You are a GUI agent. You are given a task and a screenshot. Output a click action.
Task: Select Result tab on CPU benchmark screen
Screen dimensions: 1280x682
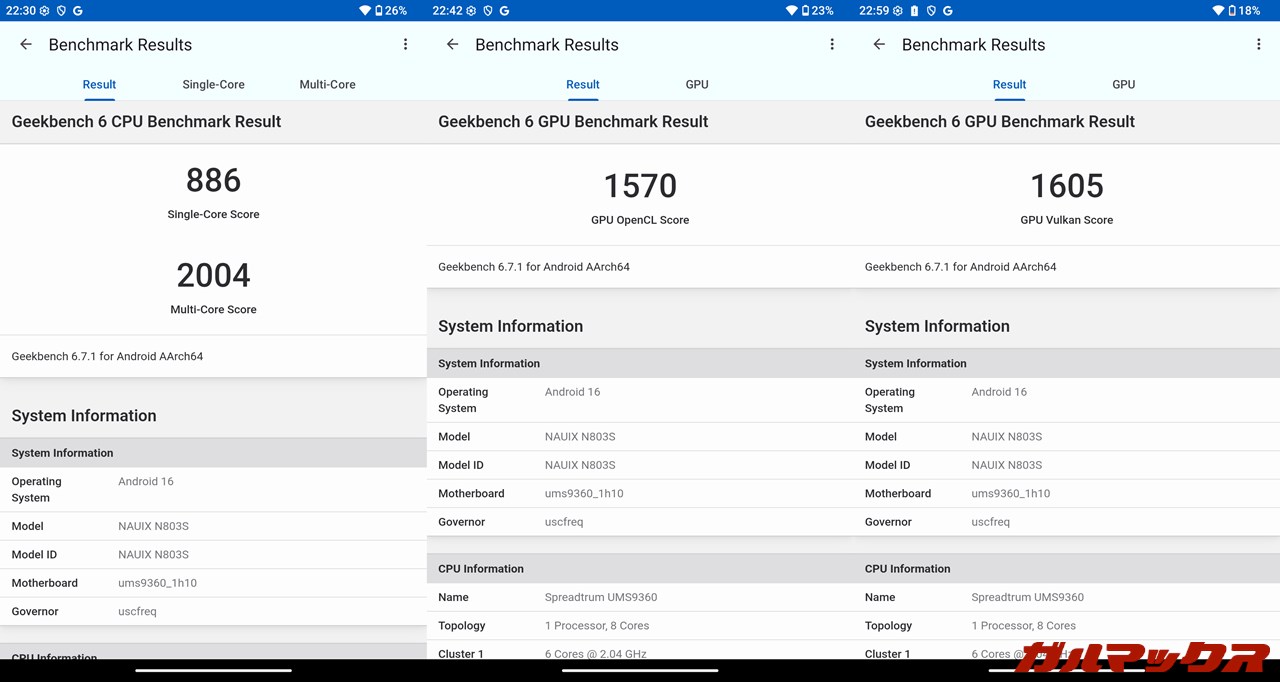point(99,84)
